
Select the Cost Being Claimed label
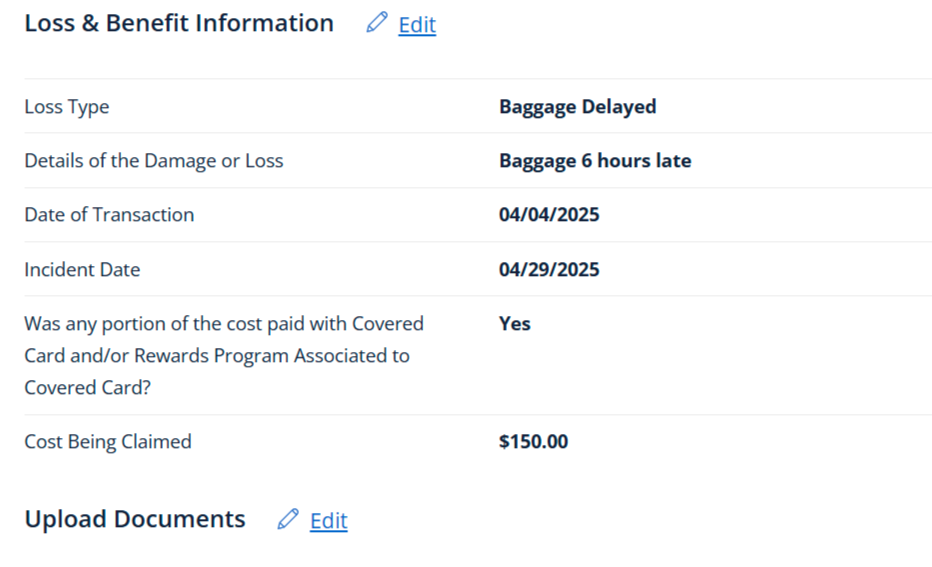108,441
